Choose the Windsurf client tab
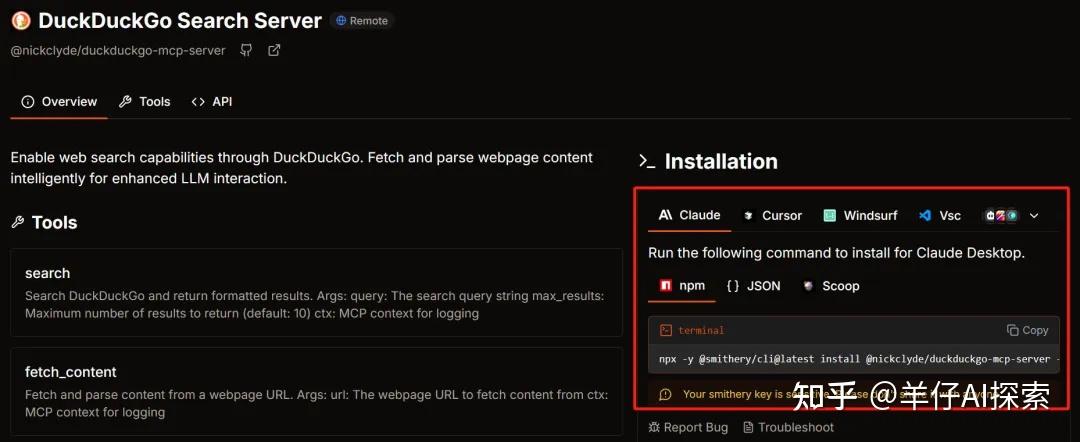Viewport: 1080px width, 442px height. [x=860, y=215]
